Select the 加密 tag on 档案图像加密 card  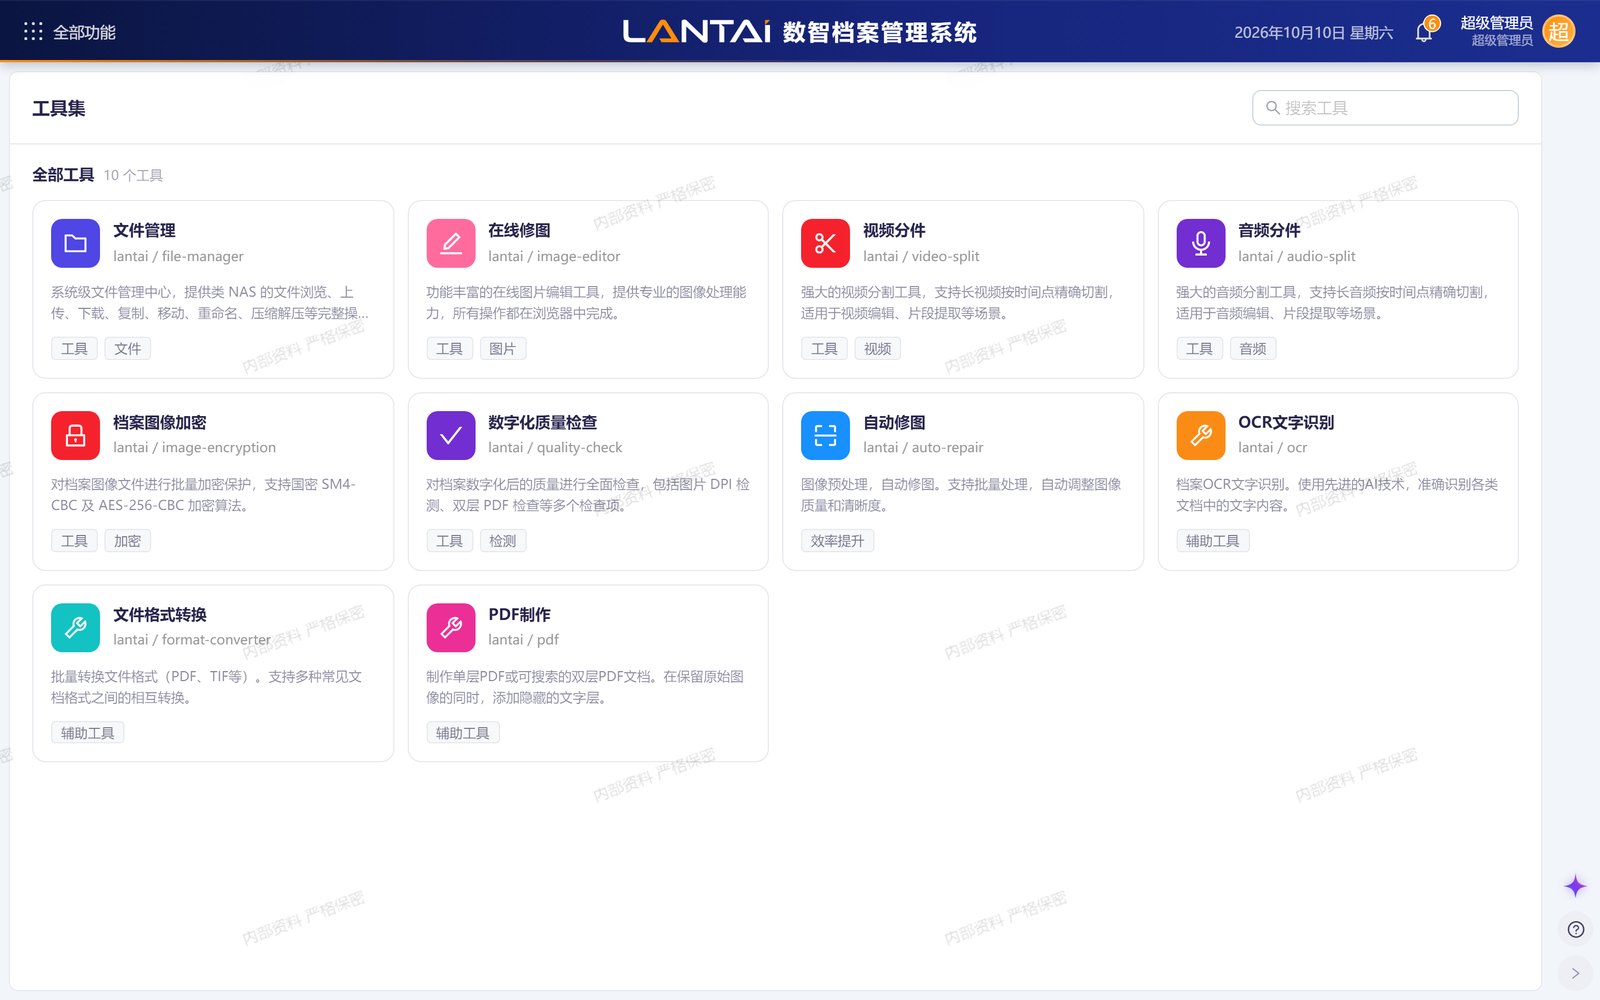(x=128, y=541)
